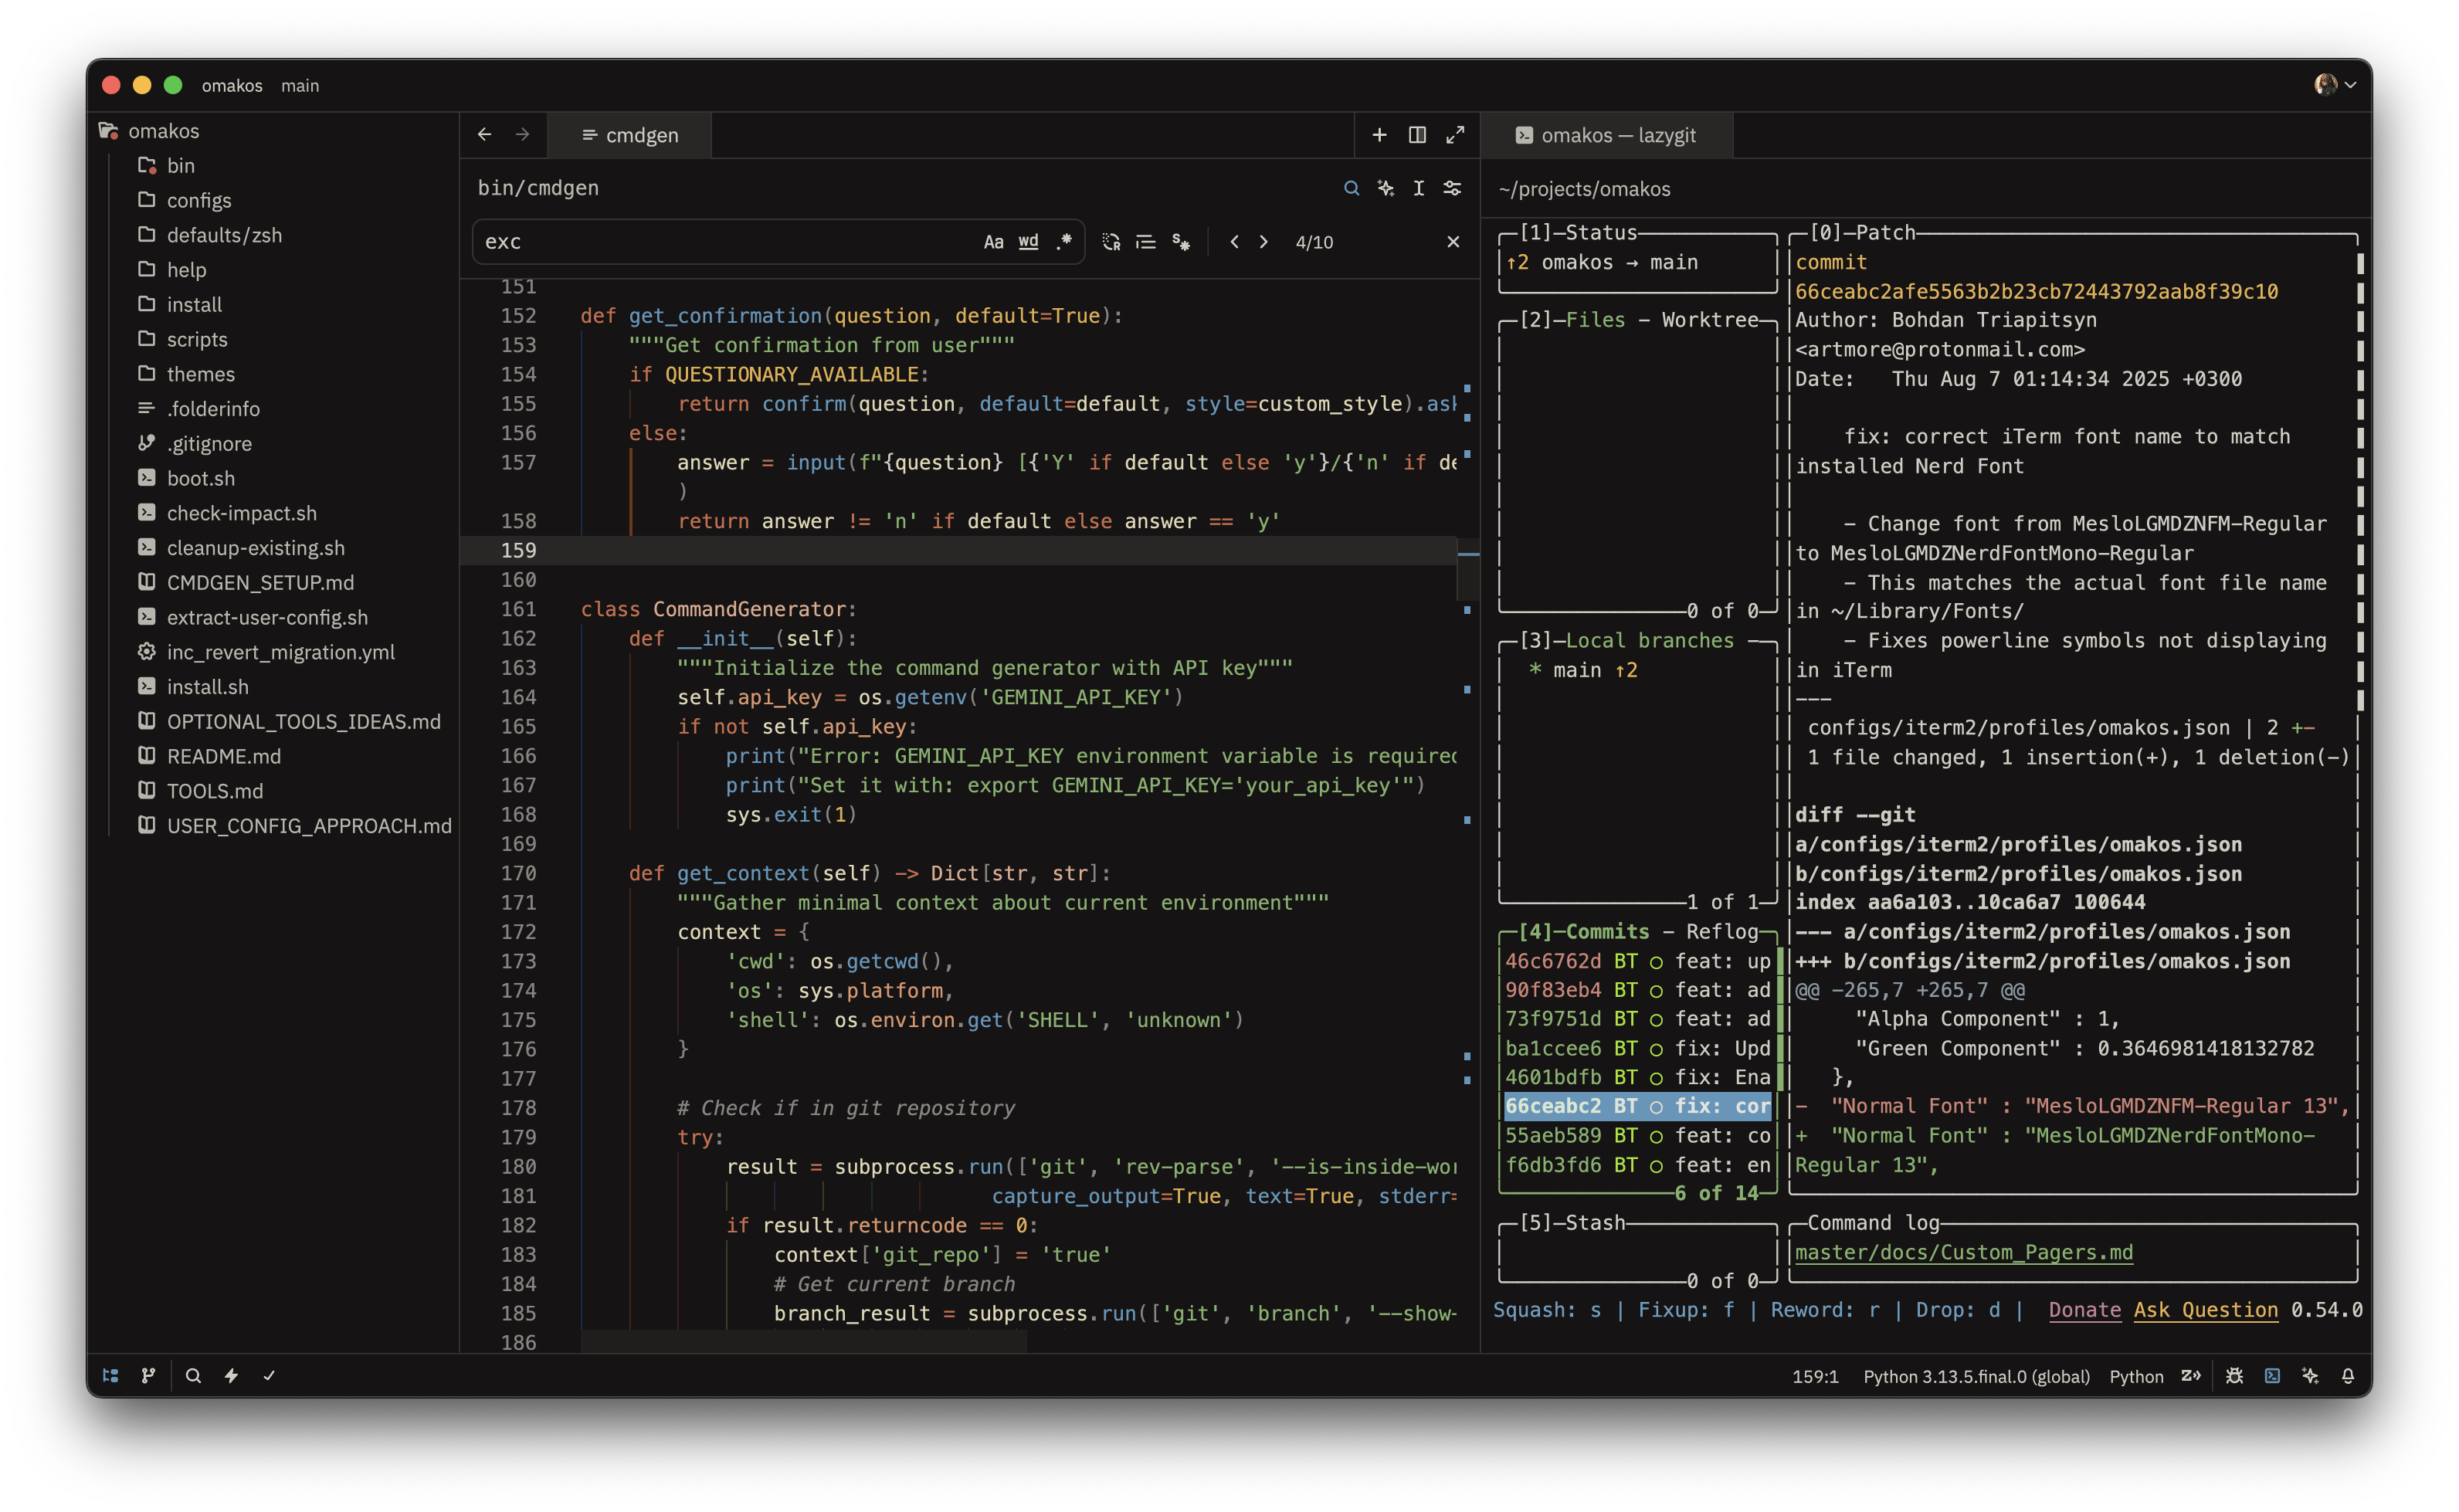This screenshot has width=2459, height=1512.
Task: Expand the configs folder
Action: (x=198, y=200)
